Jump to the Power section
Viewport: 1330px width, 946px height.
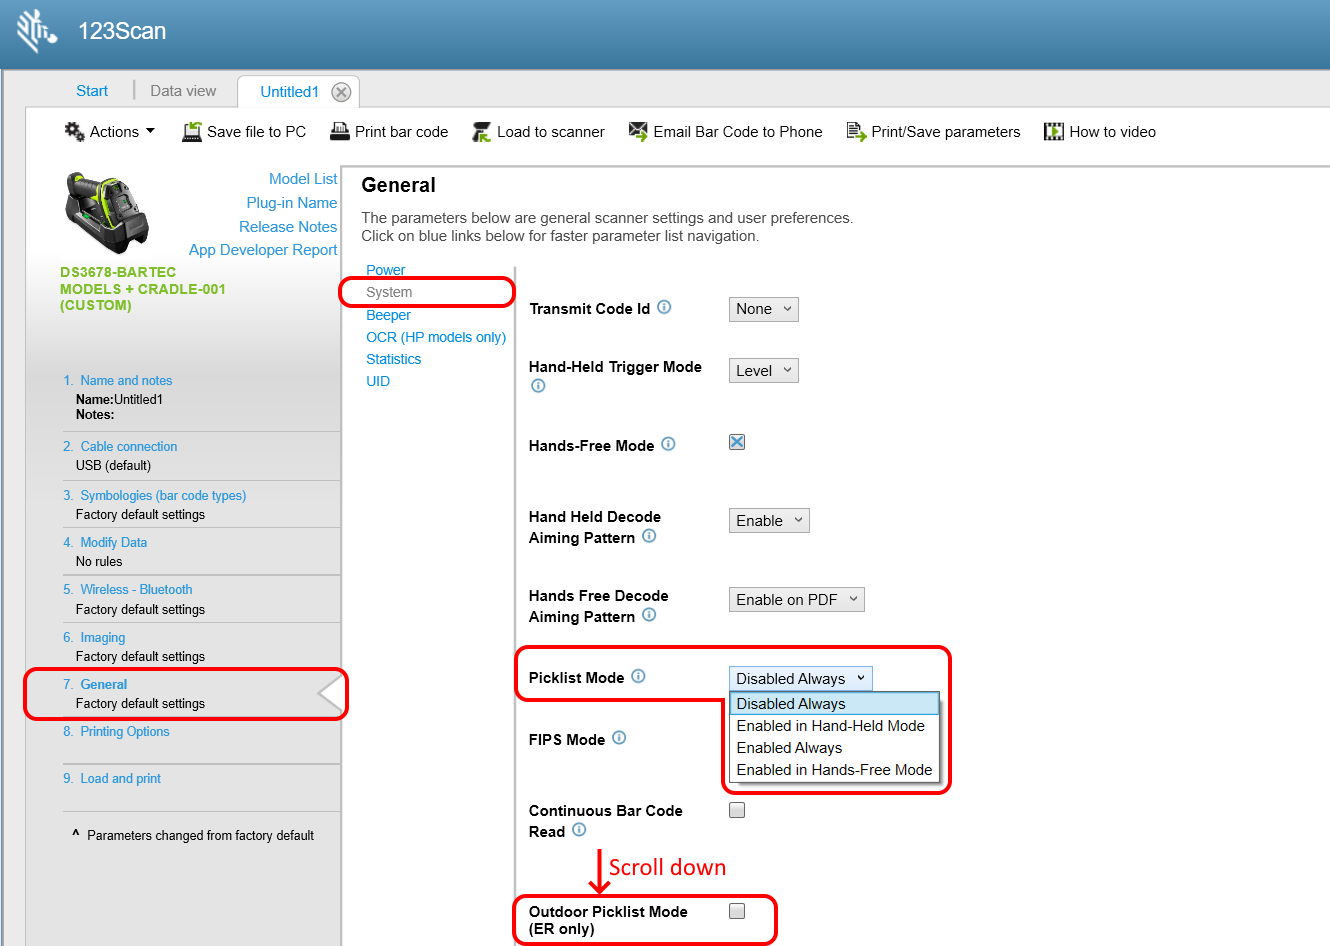(x=385, y=270)
